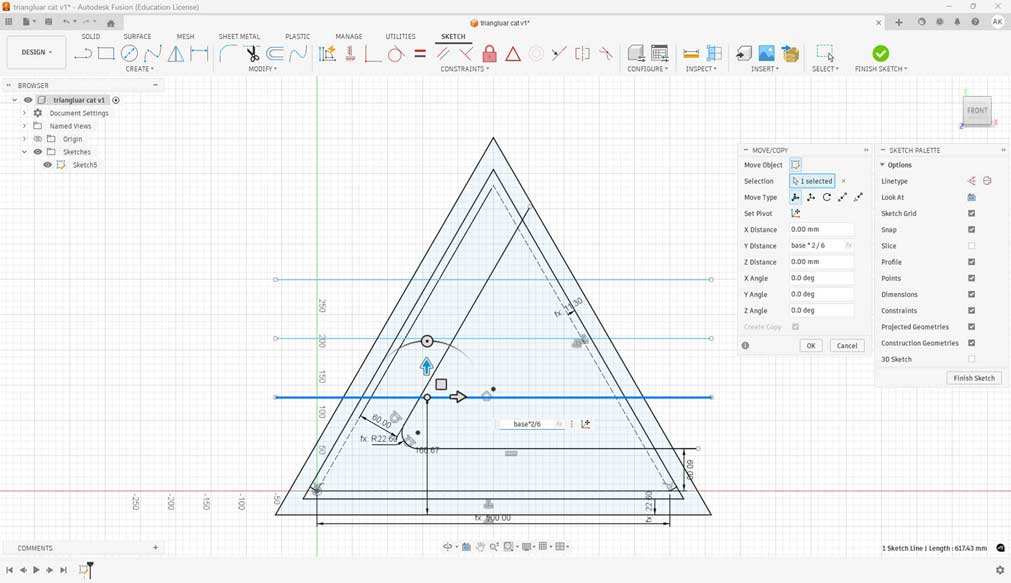This screenshot has width=1011, height=583.
Task: Click the Home icon in the top bar
Action: (x=110, y=23)
